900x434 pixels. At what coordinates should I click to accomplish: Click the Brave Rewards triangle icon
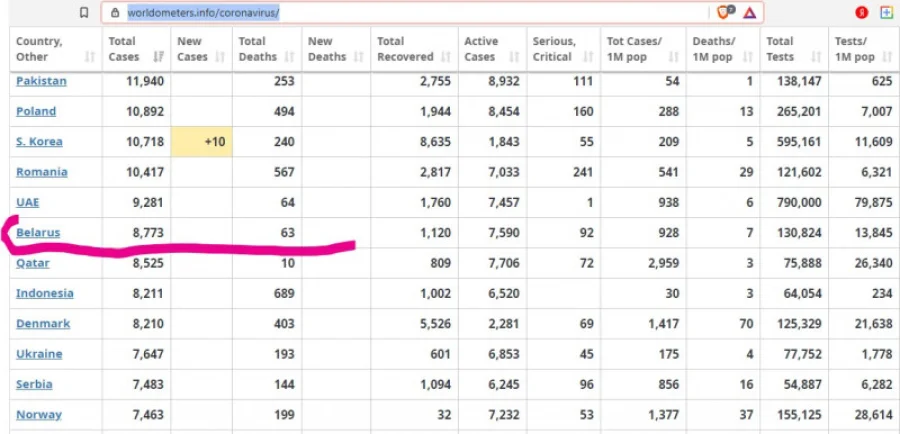749,13
